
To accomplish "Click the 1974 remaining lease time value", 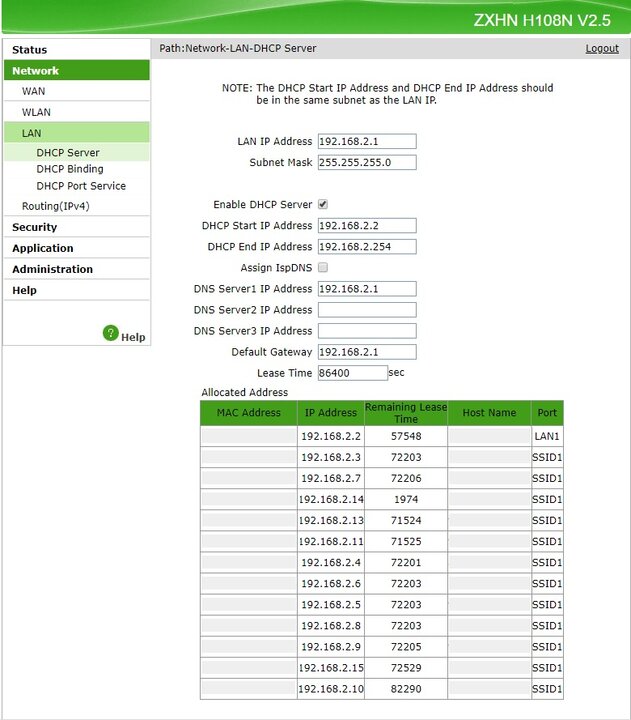I will (406, 499).
